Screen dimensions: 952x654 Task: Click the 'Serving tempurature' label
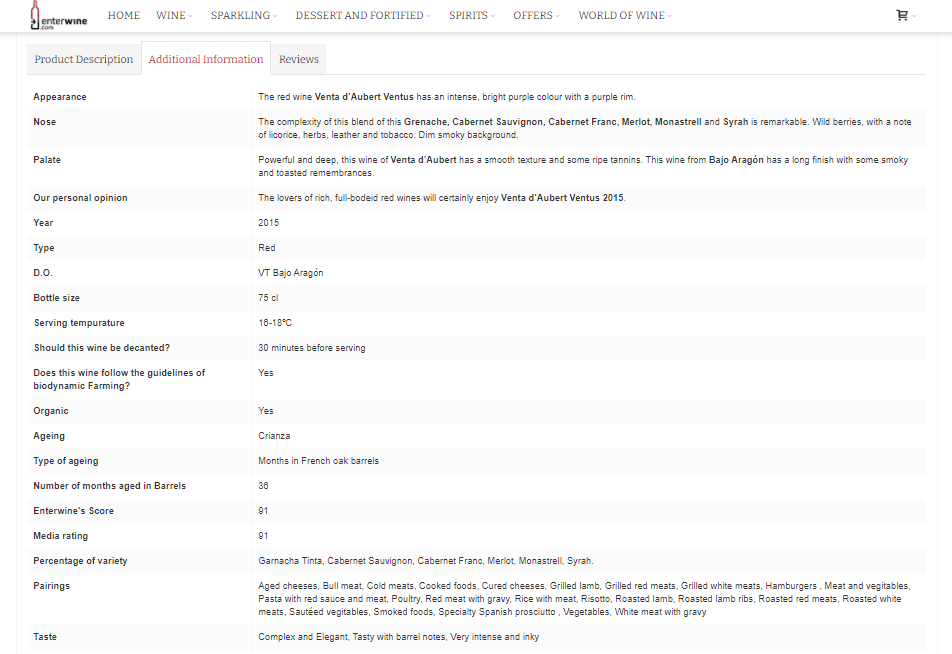tap(79, 323)
